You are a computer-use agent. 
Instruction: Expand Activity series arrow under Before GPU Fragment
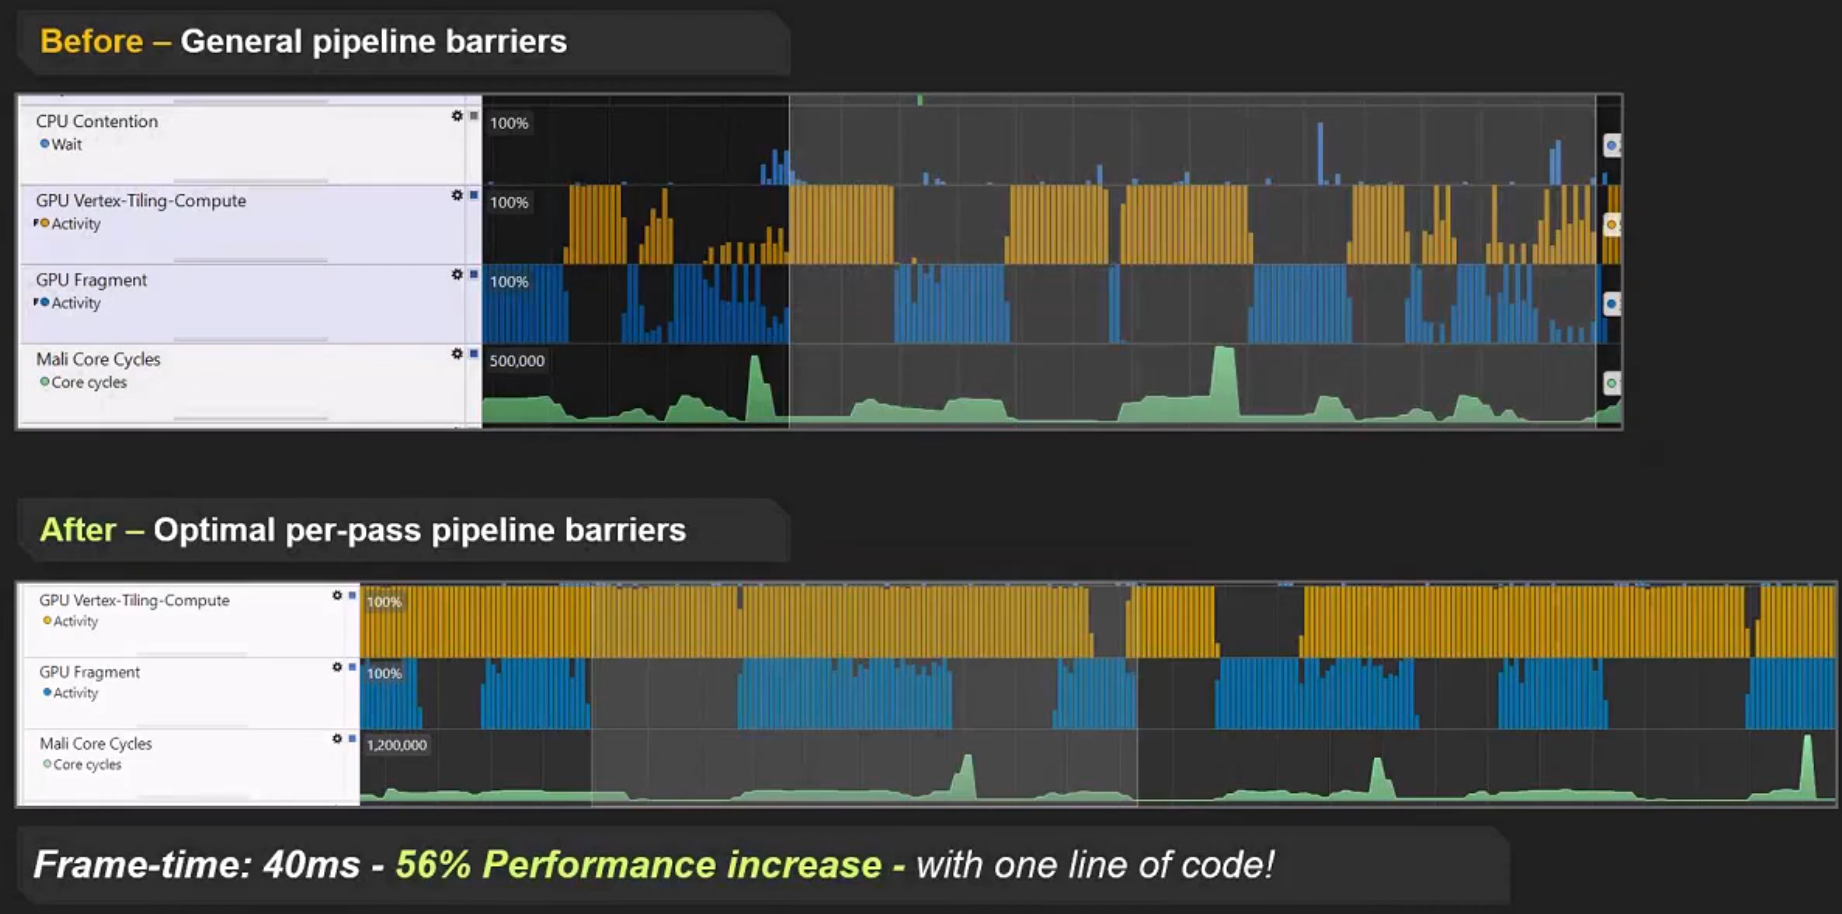[37, 302]
